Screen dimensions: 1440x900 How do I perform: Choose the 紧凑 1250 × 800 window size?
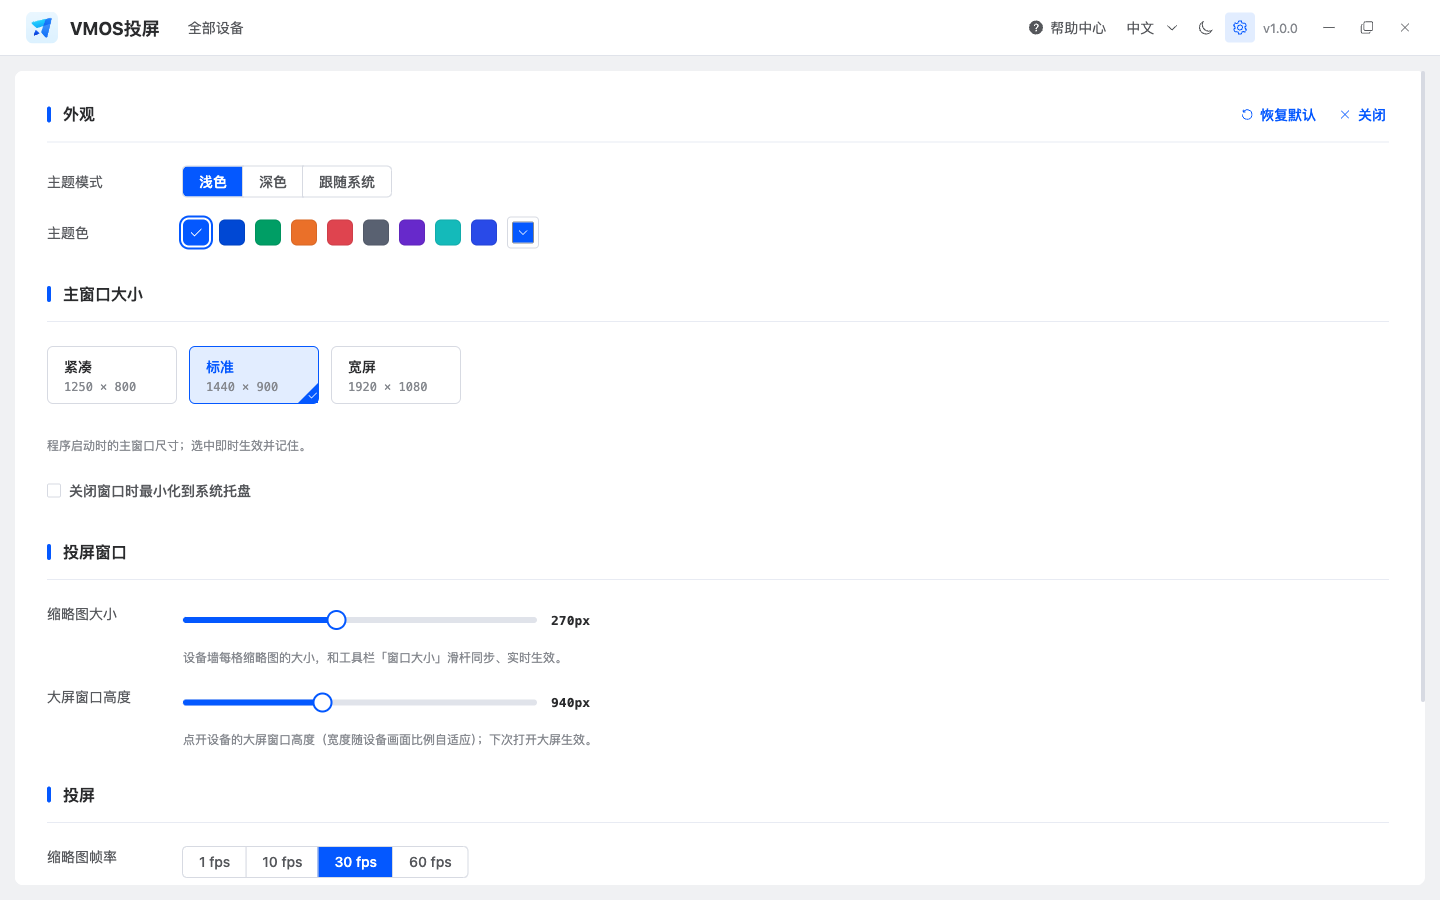(112, 375)
